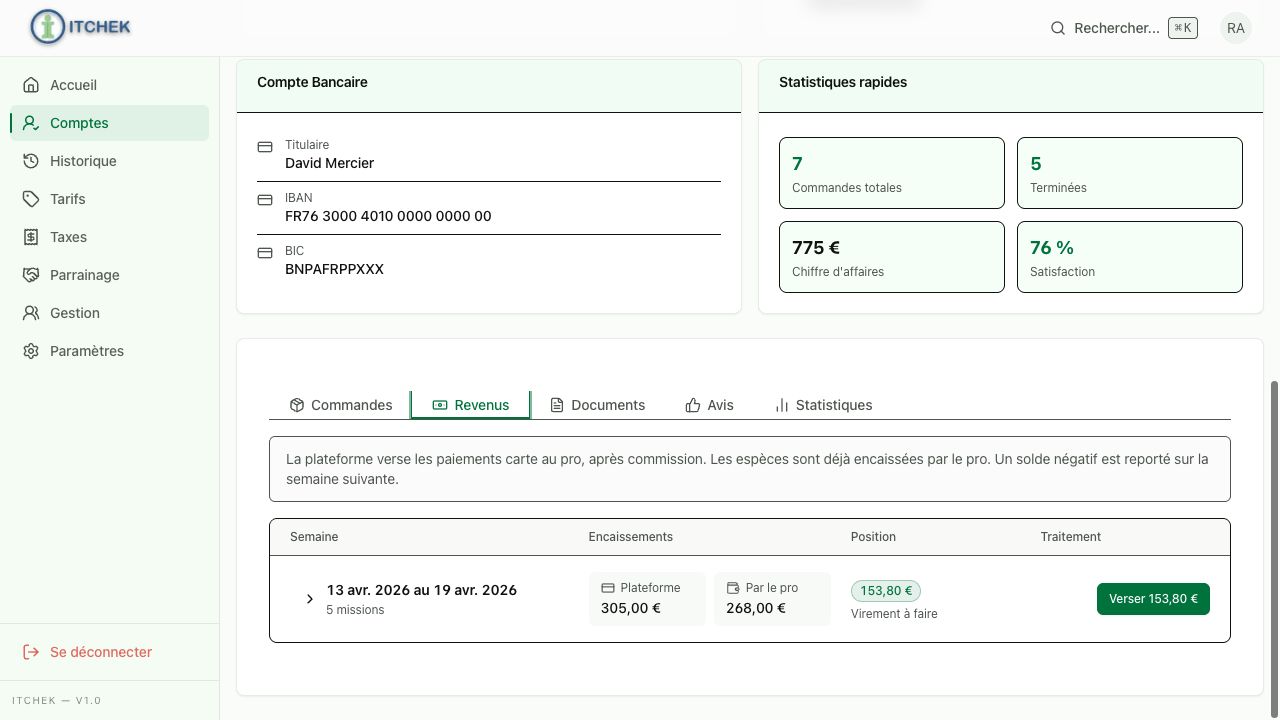
Task: Switch to the Documents tab
Action: pyautogui.click(x=598, y=405)
